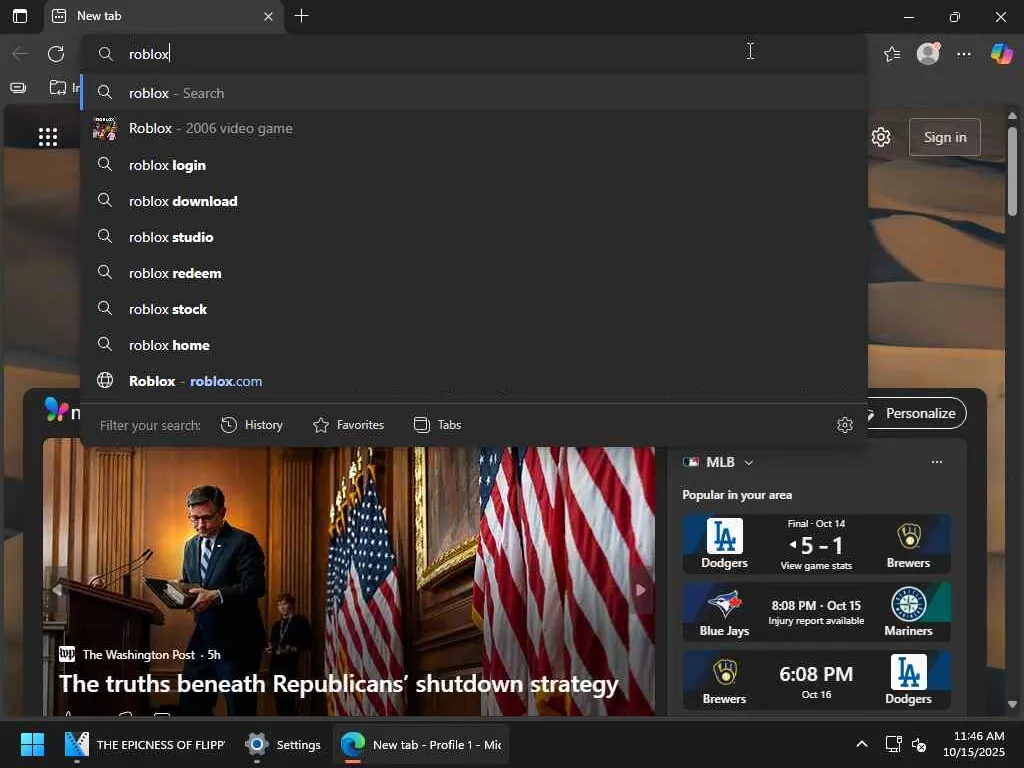The height and width of the screenshot is (768, 1024).
Task: Click the taskbar clock showing 11:46 AM
Action: pyautogui.click(x=974, y=744)
